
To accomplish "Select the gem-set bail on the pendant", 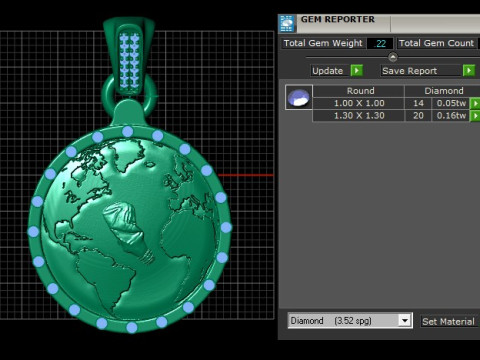I will [x=129, y=57].
